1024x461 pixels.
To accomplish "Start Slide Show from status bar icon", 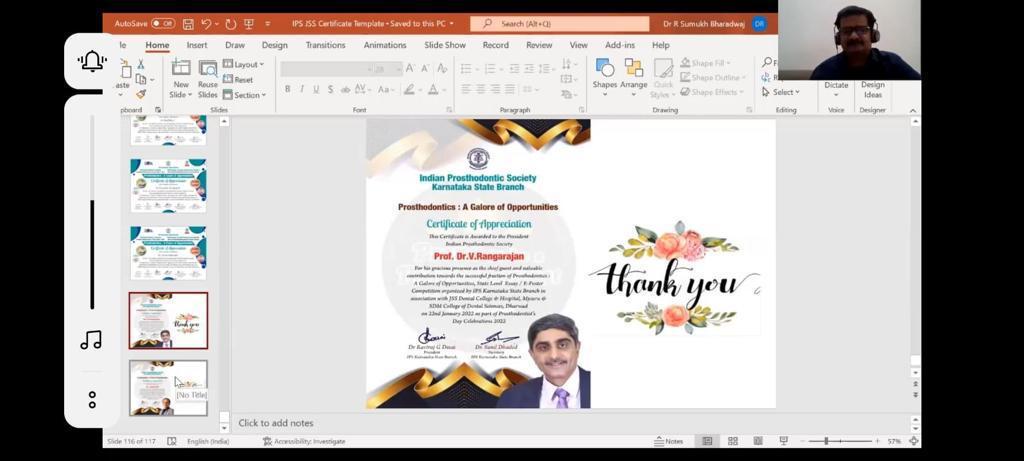I will tap(783, 441).
